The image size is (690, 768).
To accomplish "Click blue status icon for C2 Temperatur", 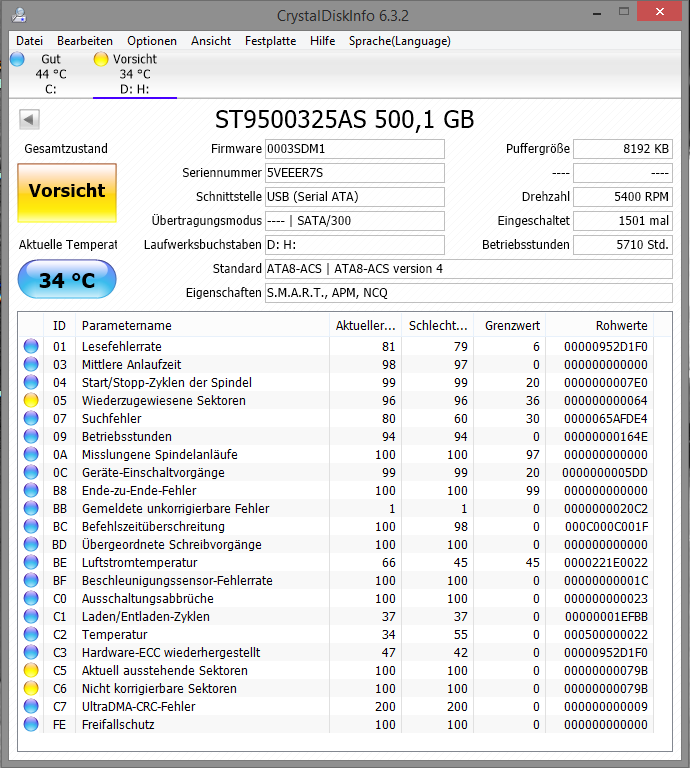I will (31, 634).
